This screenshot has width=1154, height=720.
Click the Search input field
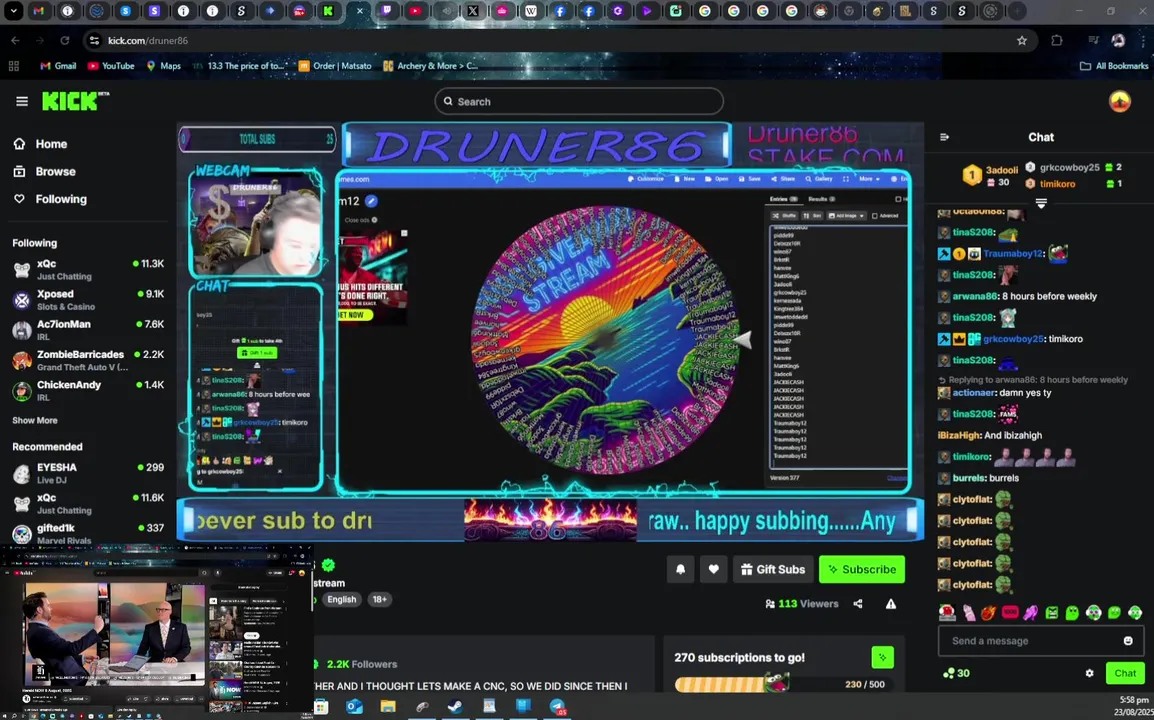click(579, 102)
